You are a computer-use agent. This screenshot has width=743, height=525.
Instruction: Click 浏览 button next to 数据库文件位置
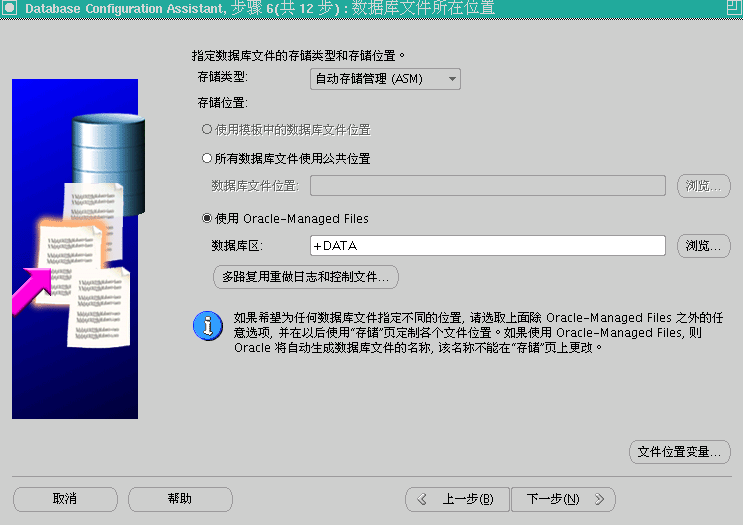(x=703, y=186)
